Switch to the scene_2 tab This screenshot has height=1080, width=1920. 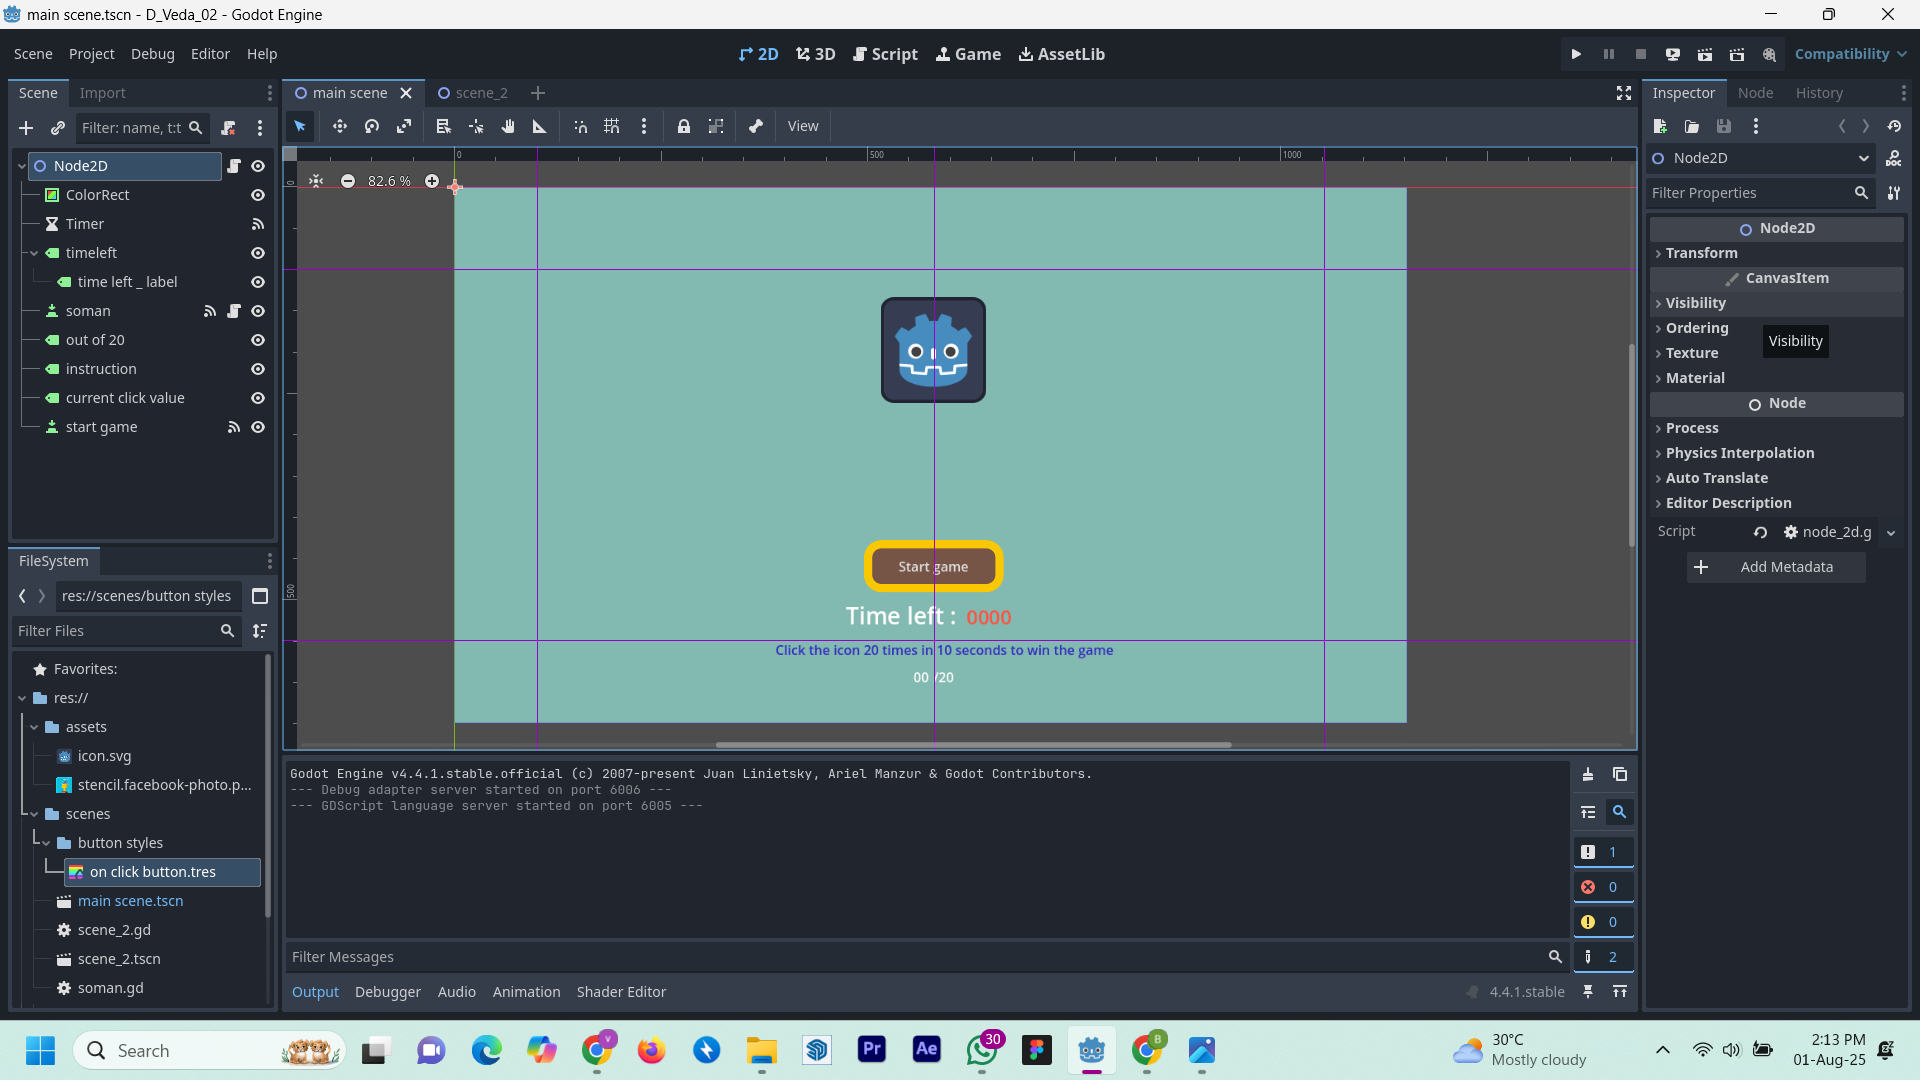tap(473, 93)
